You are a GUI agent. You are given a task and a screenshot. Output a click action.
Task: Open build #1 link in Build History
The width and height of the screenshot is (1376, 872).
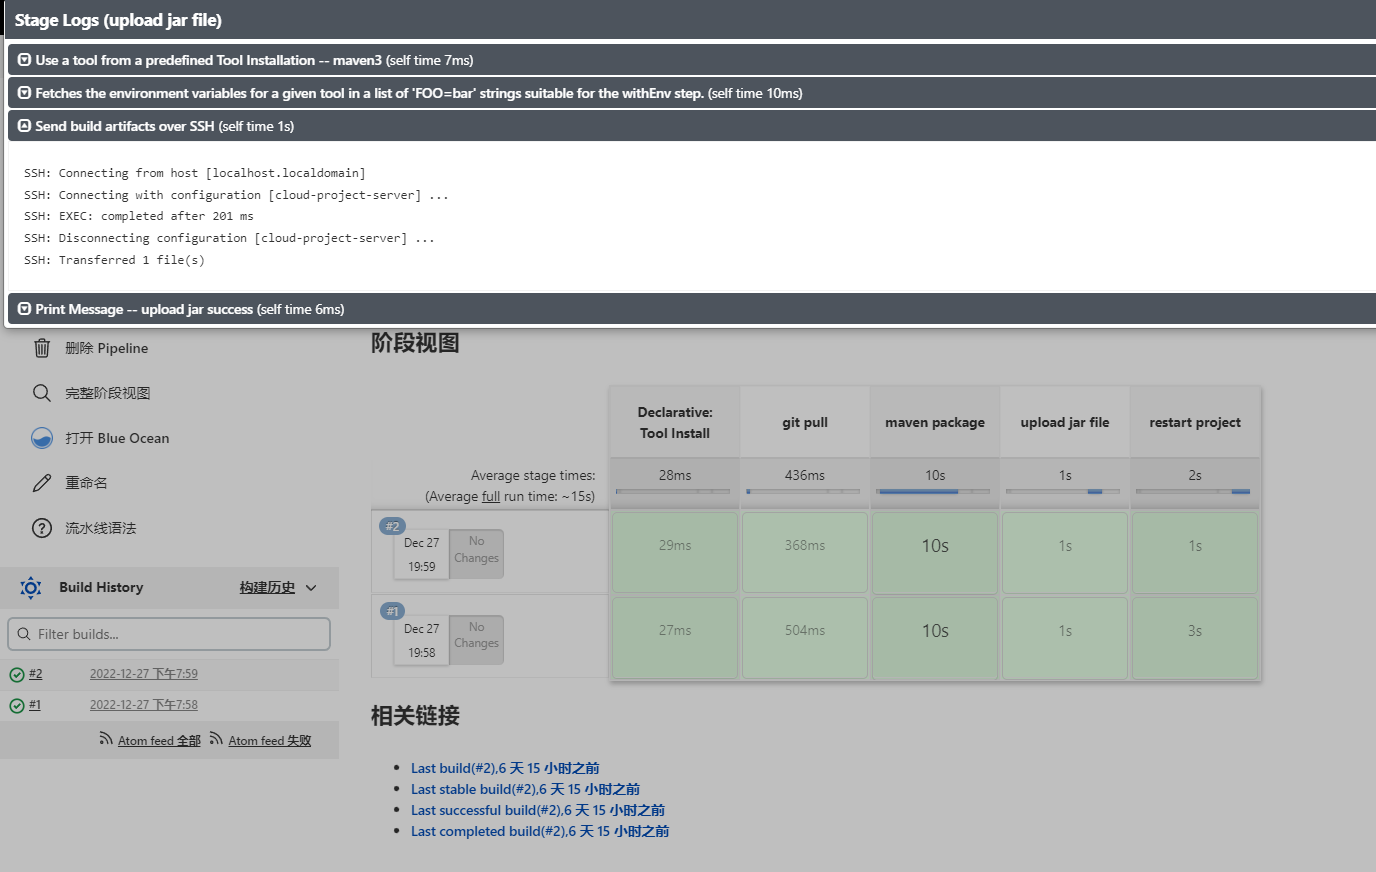[35, 705]
